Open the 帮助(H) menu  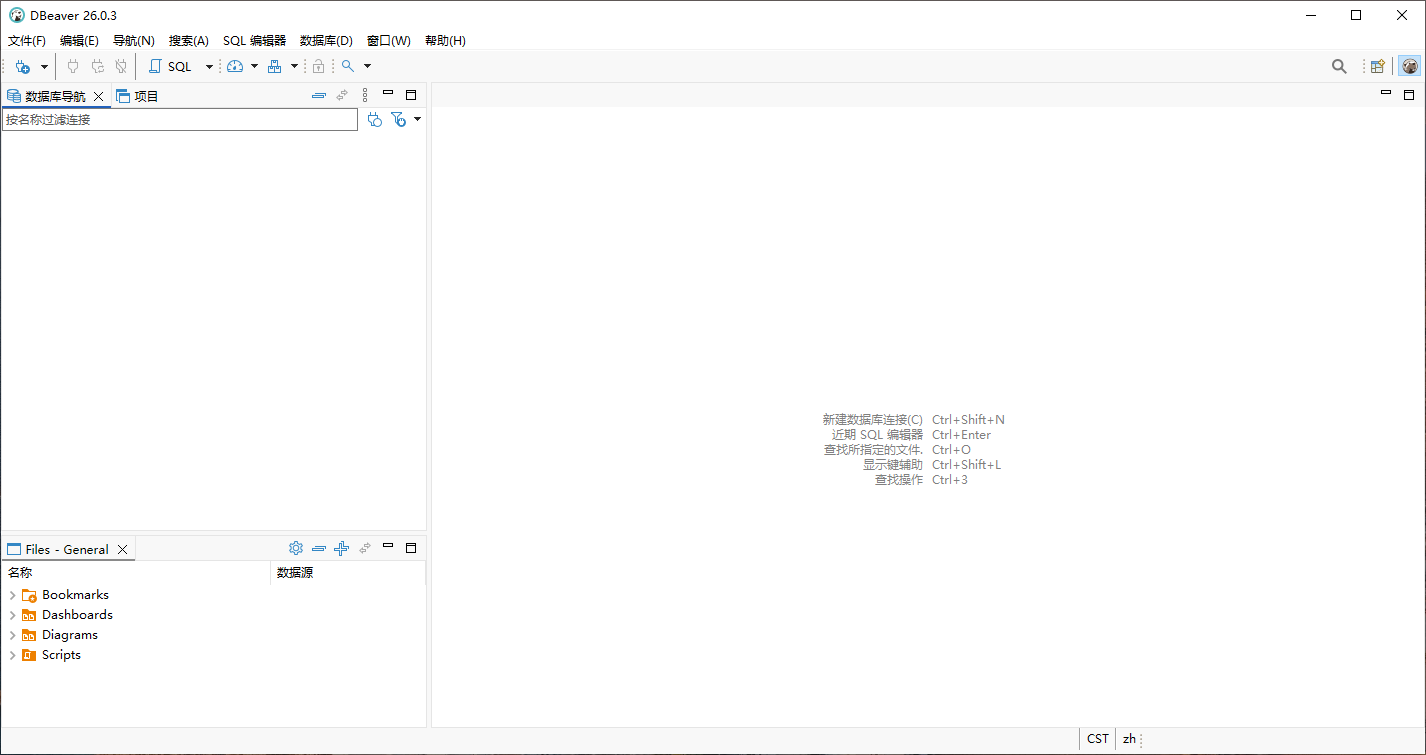pos(445,41)
